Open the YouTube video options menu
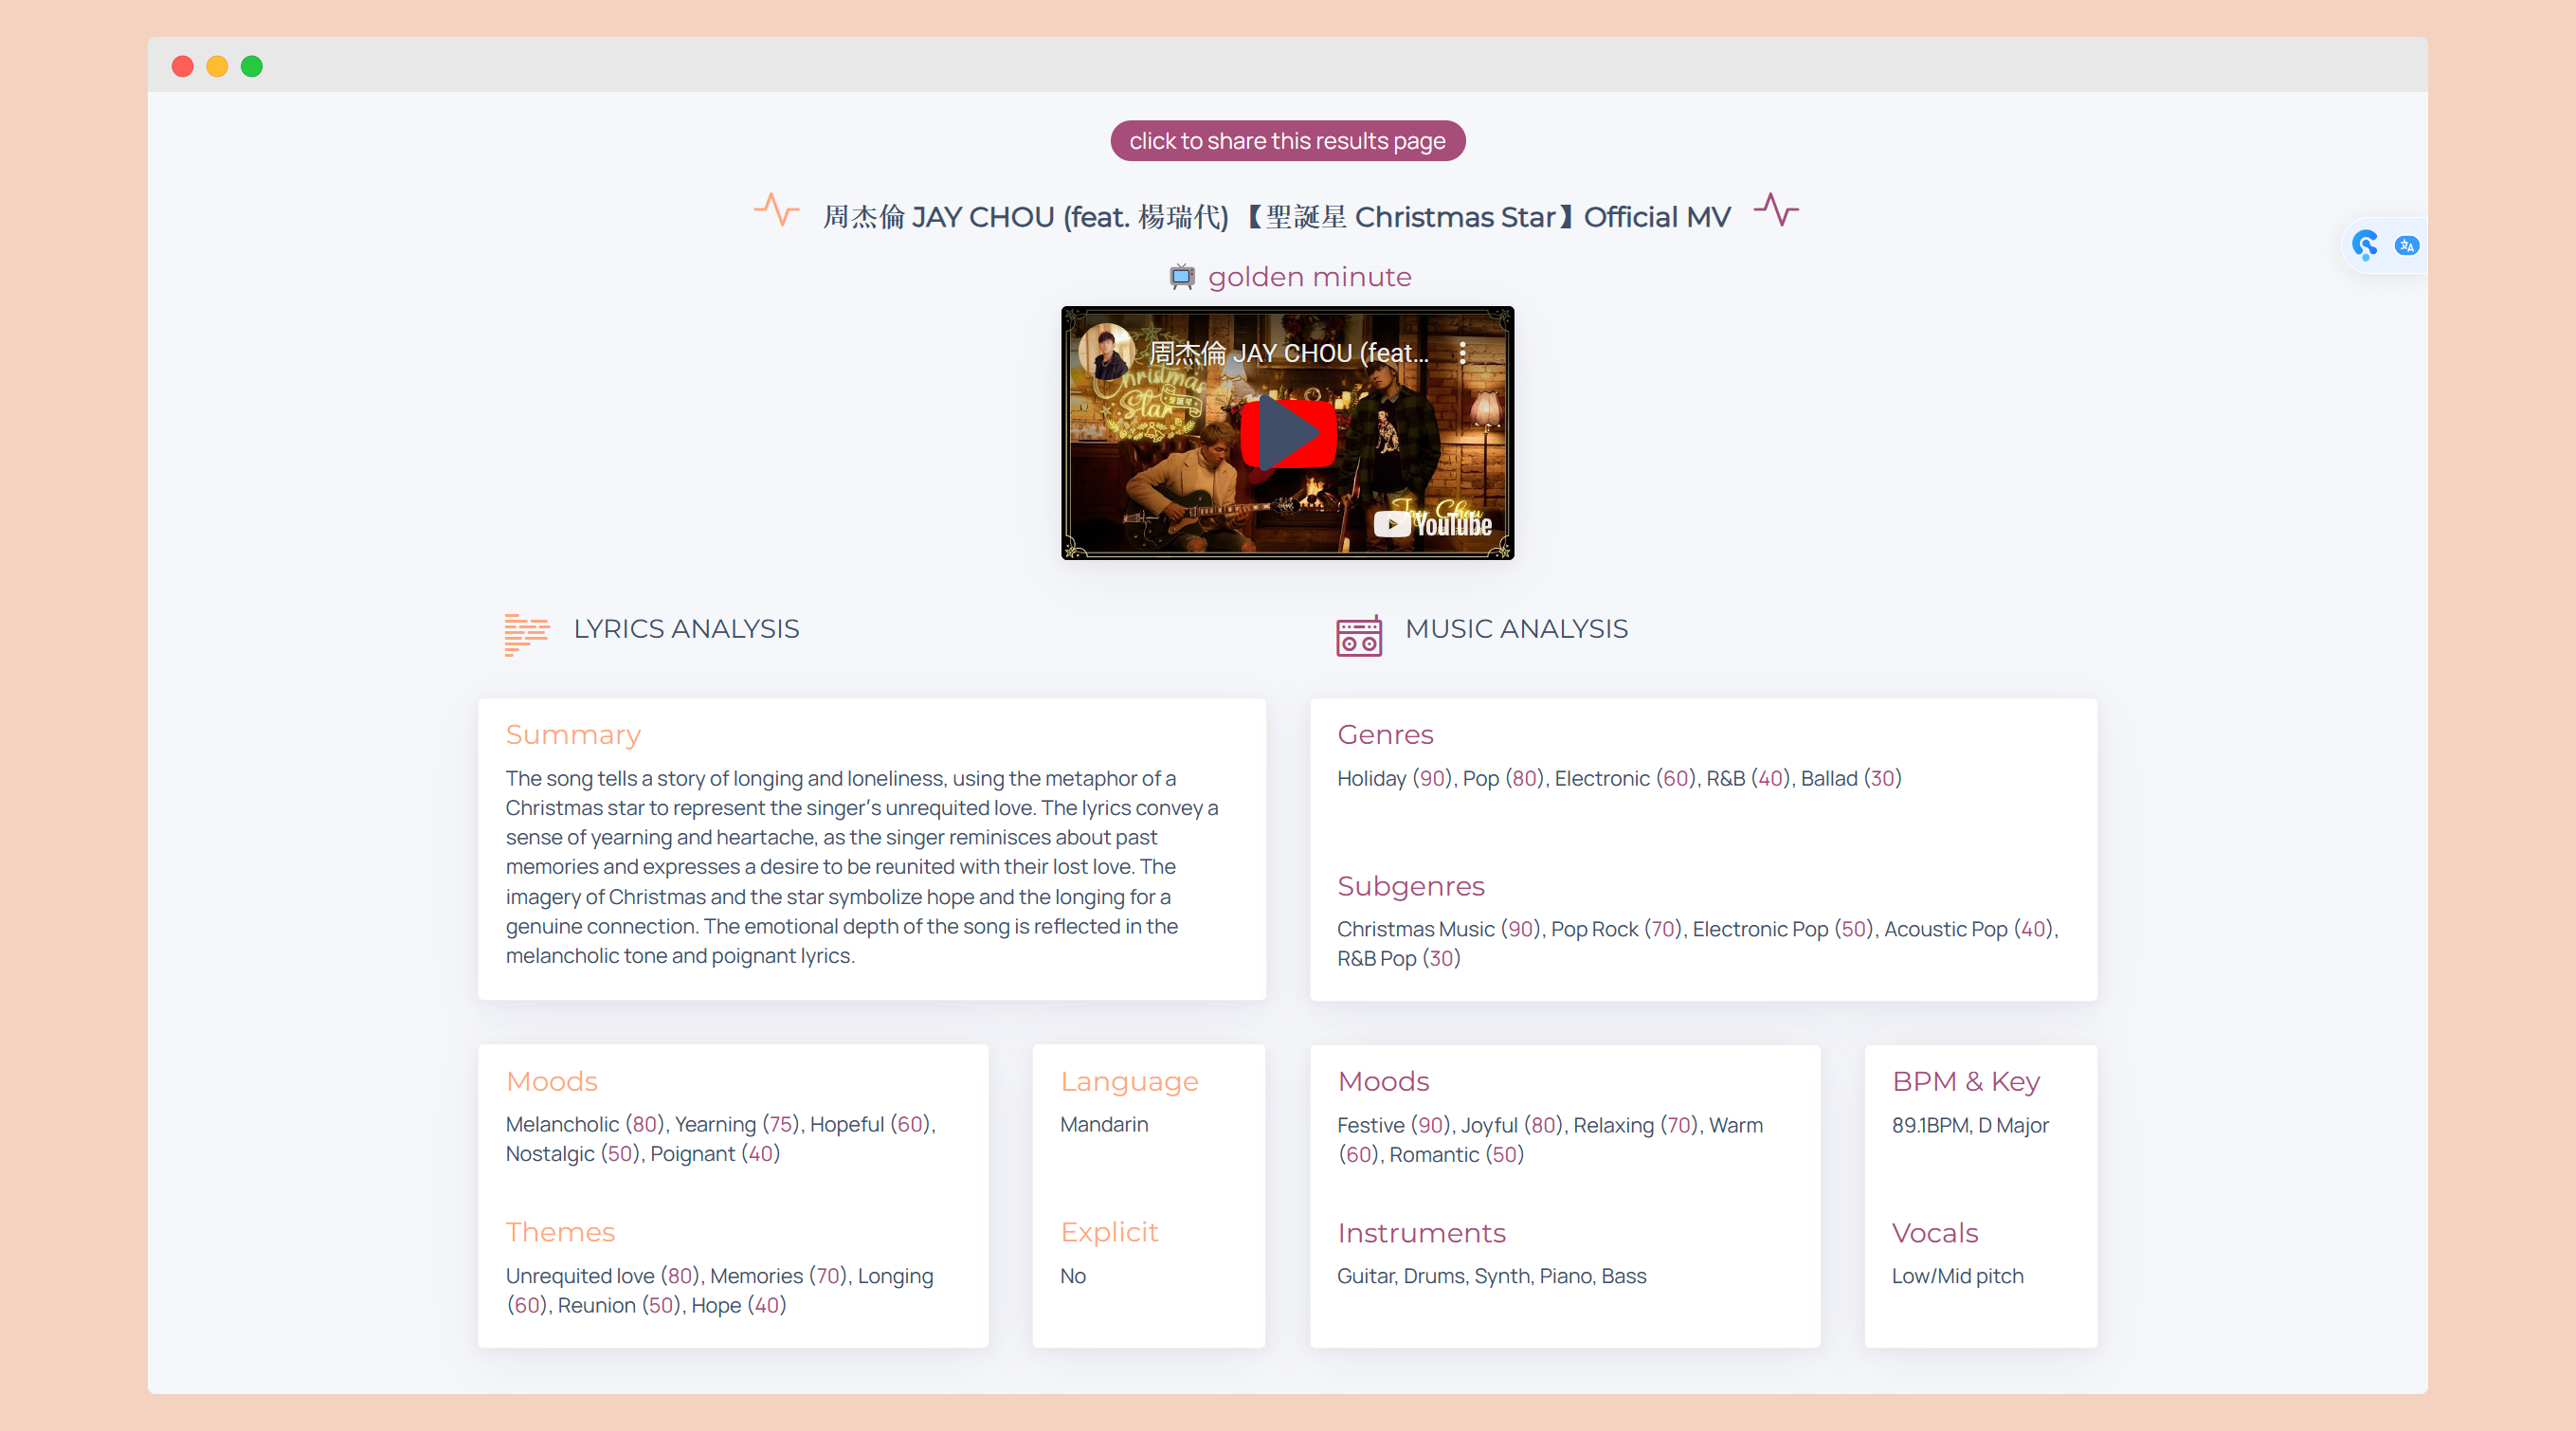The width and height of the screenshot is (2576, 1431). click(1462, 353)
